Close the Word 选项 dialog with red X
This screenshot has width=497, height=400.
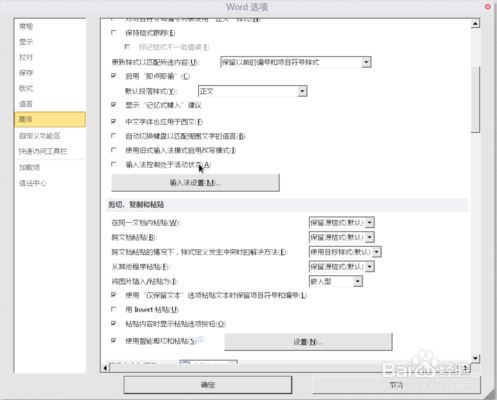point(487,7)
